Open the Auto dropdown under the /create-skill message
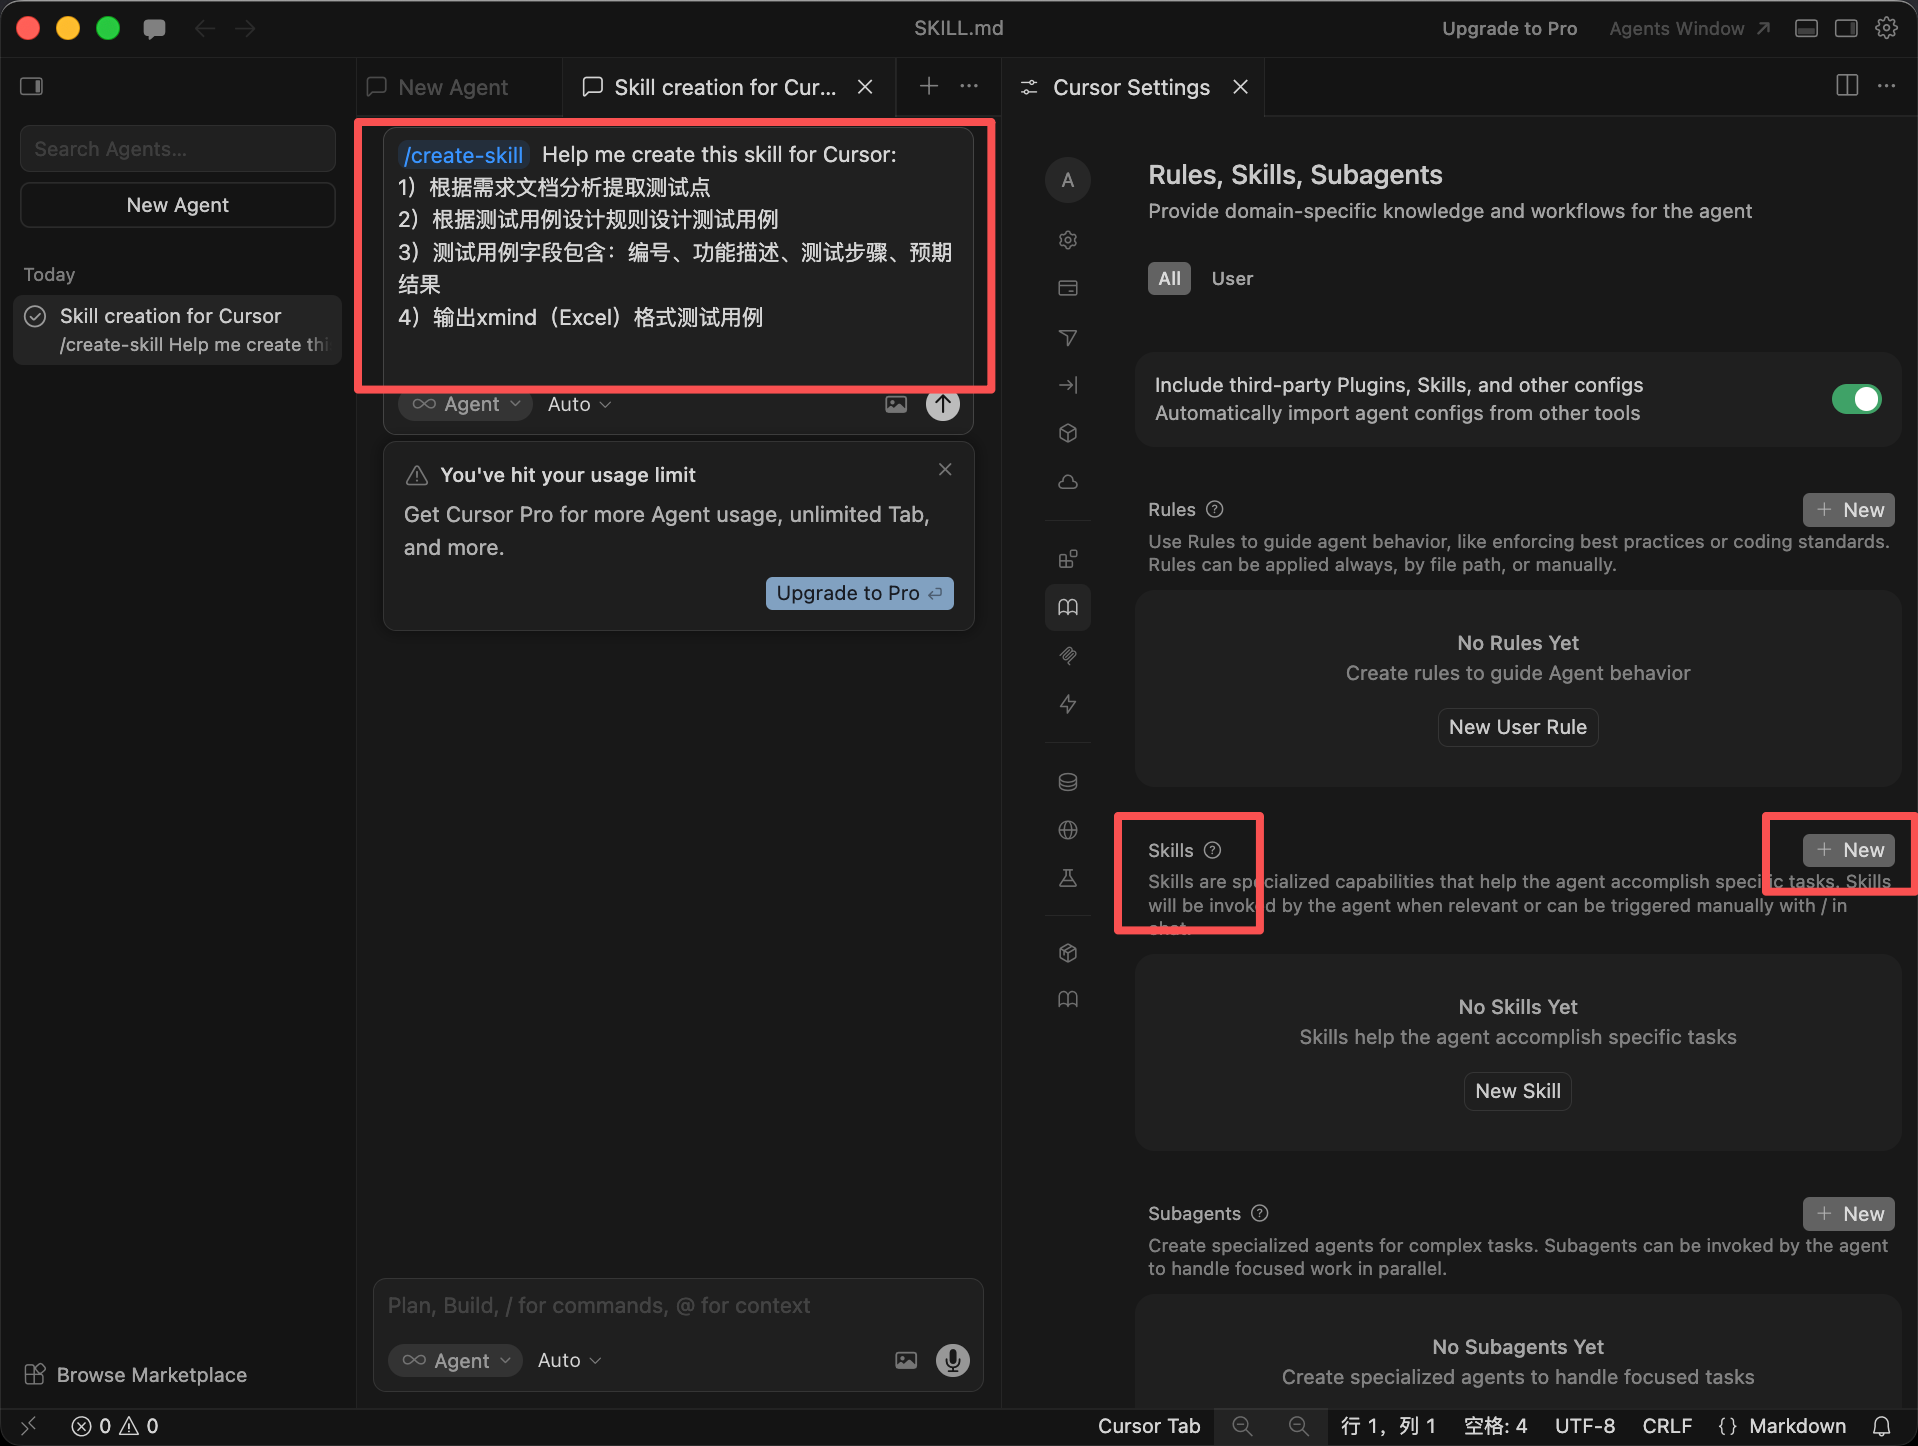Image resolution: width=1918 pixels, height=1446 pixels. point(580,404)
